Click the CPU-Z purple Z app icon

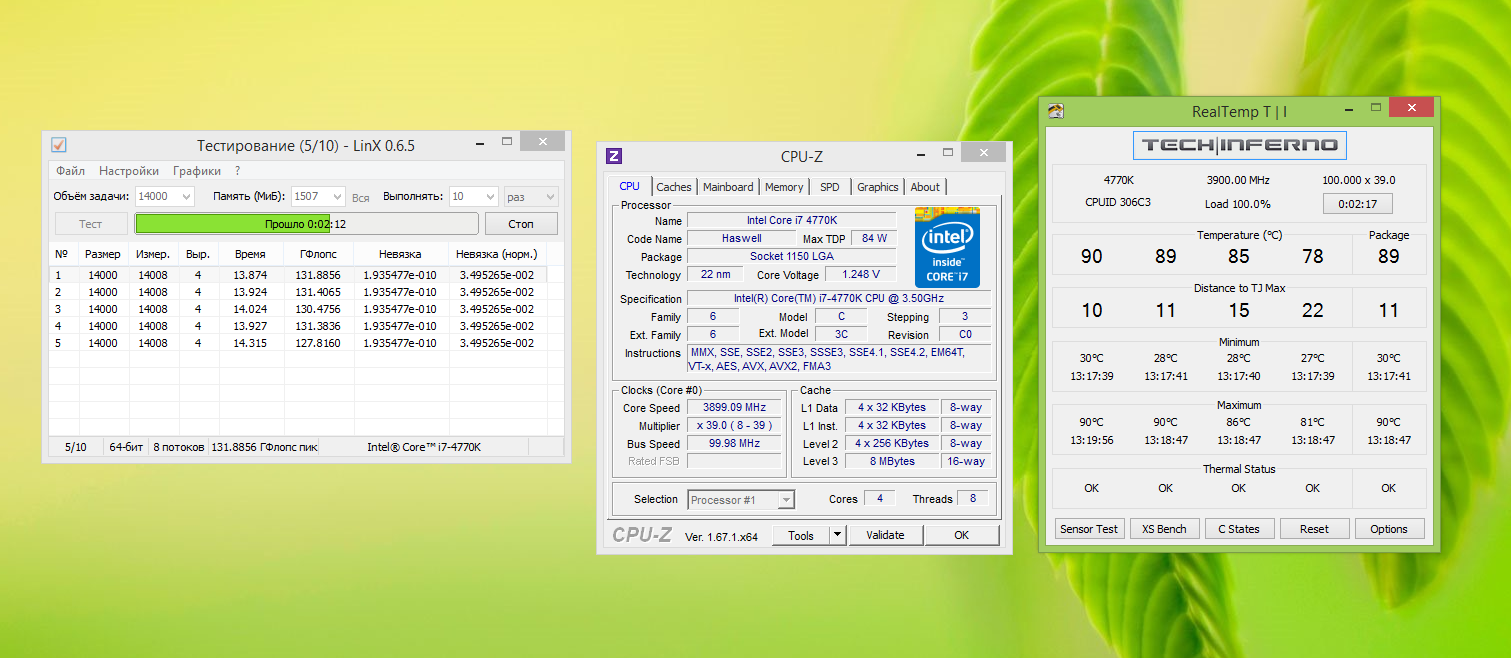tap(614, 156)
